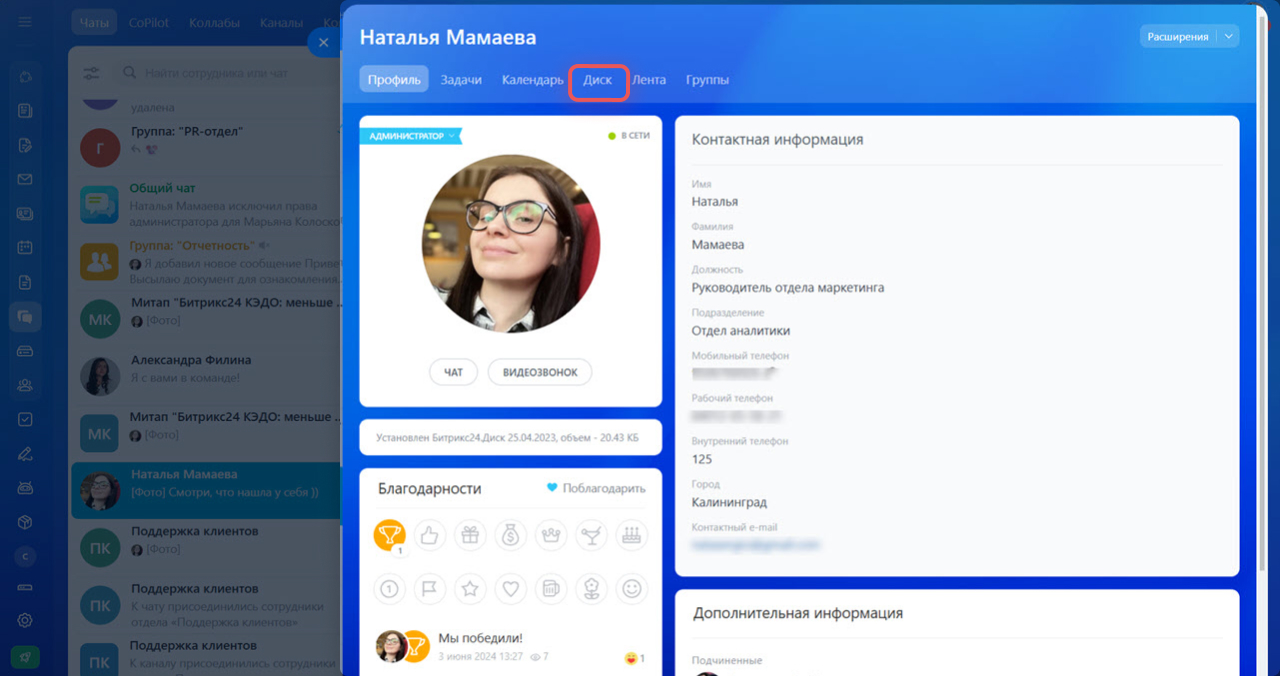1280x676 pixels.
Task: Select the crown gratitude badge
Action: coord(551,535)
